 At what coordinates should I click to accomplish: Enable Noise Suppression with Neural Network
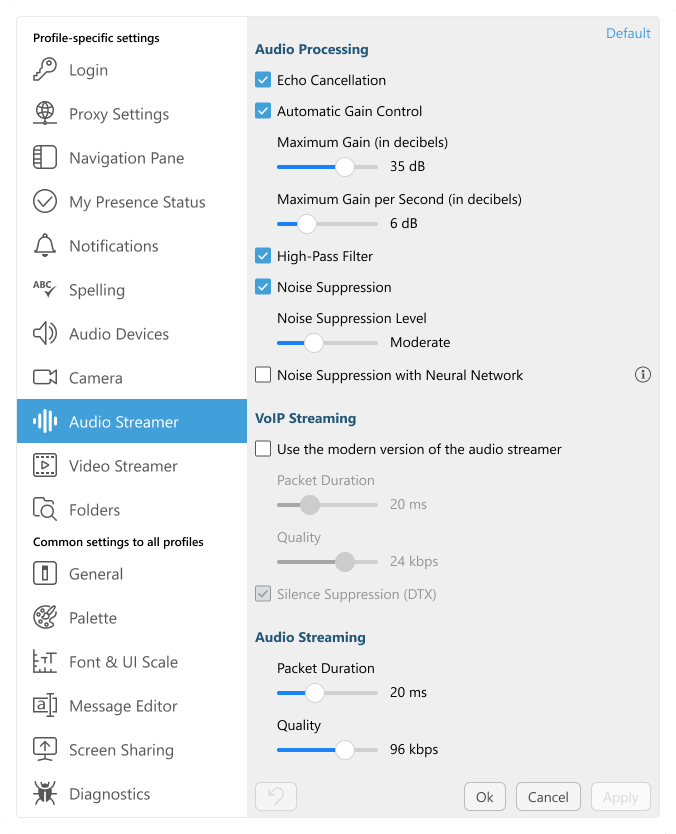pos(263,375)
